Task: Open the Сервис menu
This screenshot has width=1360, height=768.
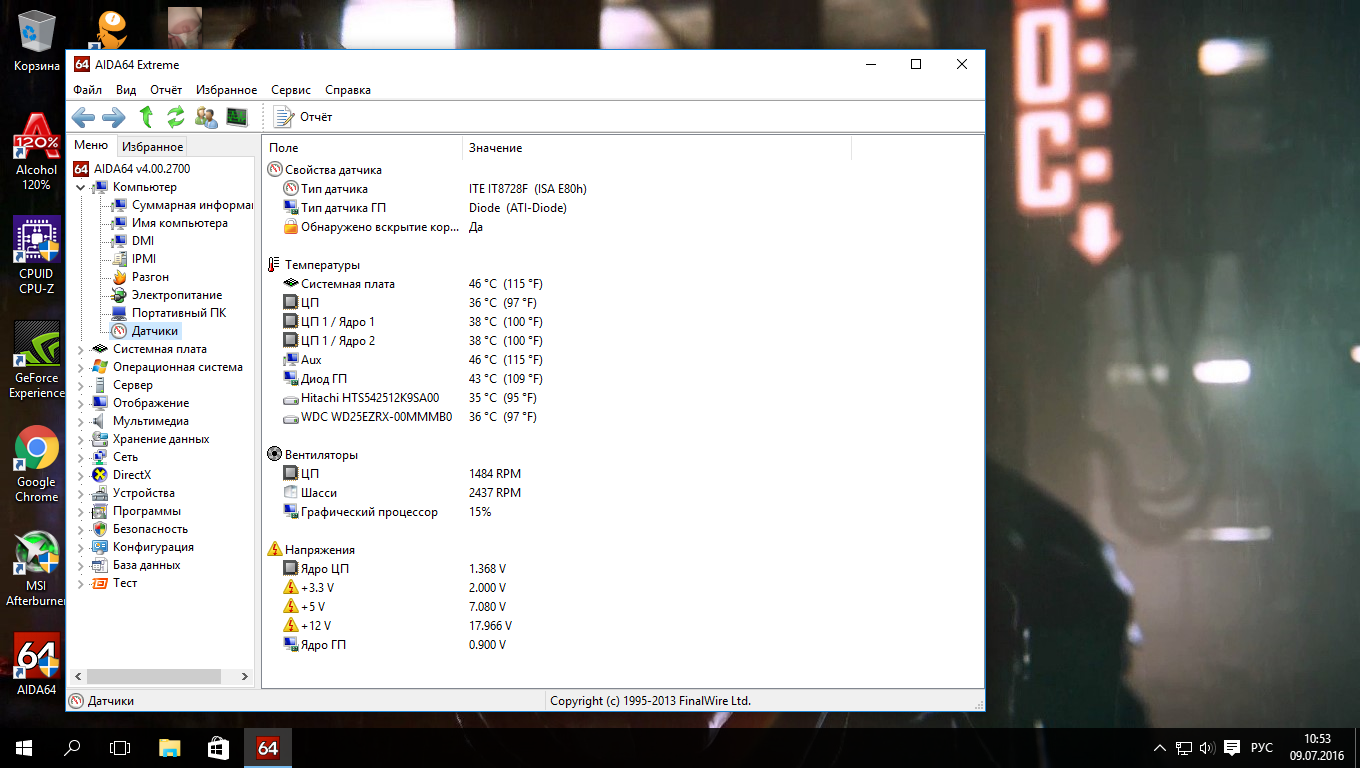Action: click(x=291, y=90)
